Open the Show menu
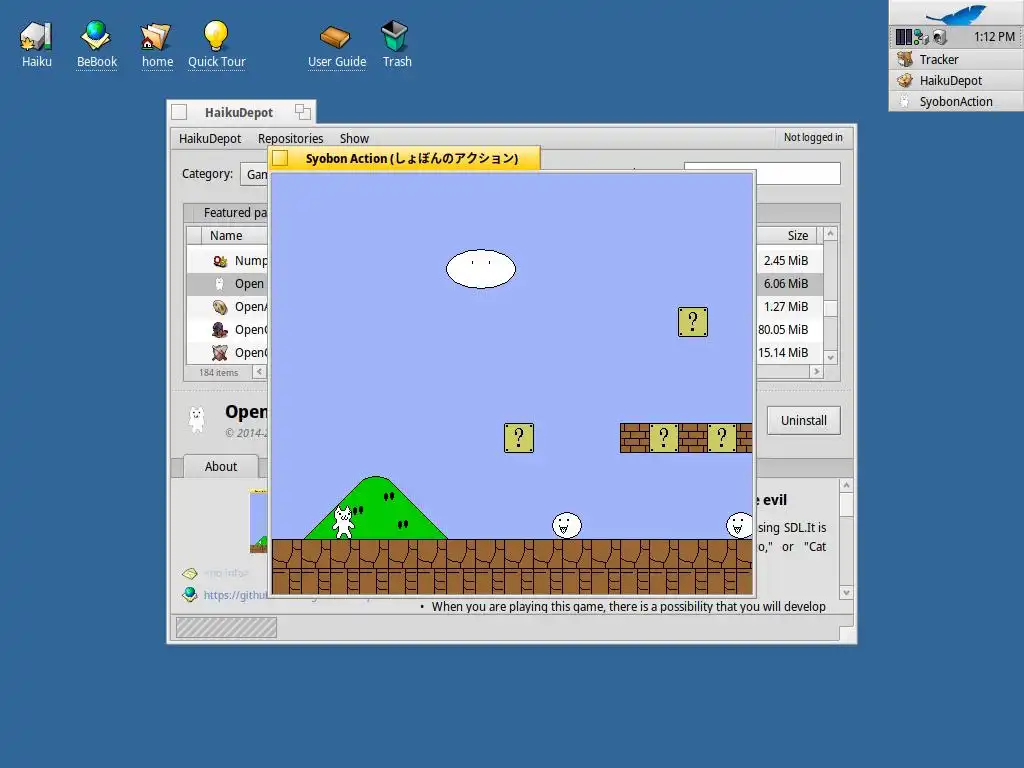 point(354,138)
